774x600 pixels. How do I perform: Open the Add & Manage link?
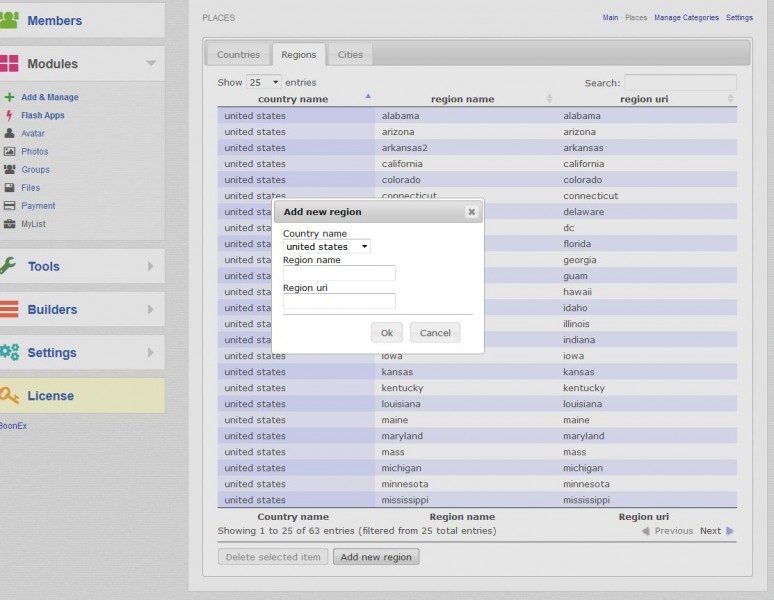50,97
